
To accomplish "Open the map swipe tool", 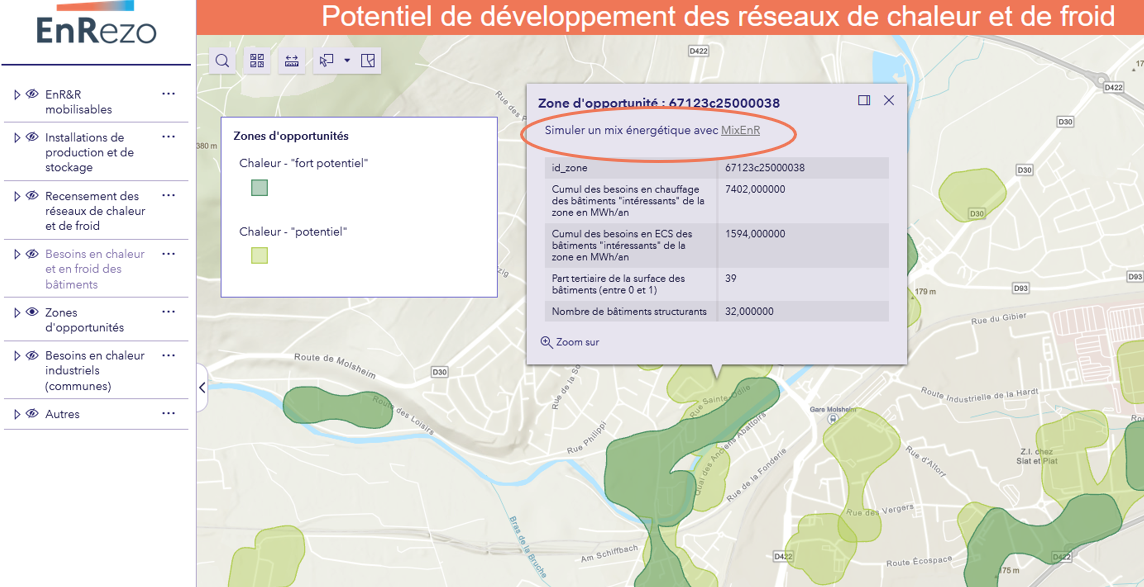I will coord(368,60).
